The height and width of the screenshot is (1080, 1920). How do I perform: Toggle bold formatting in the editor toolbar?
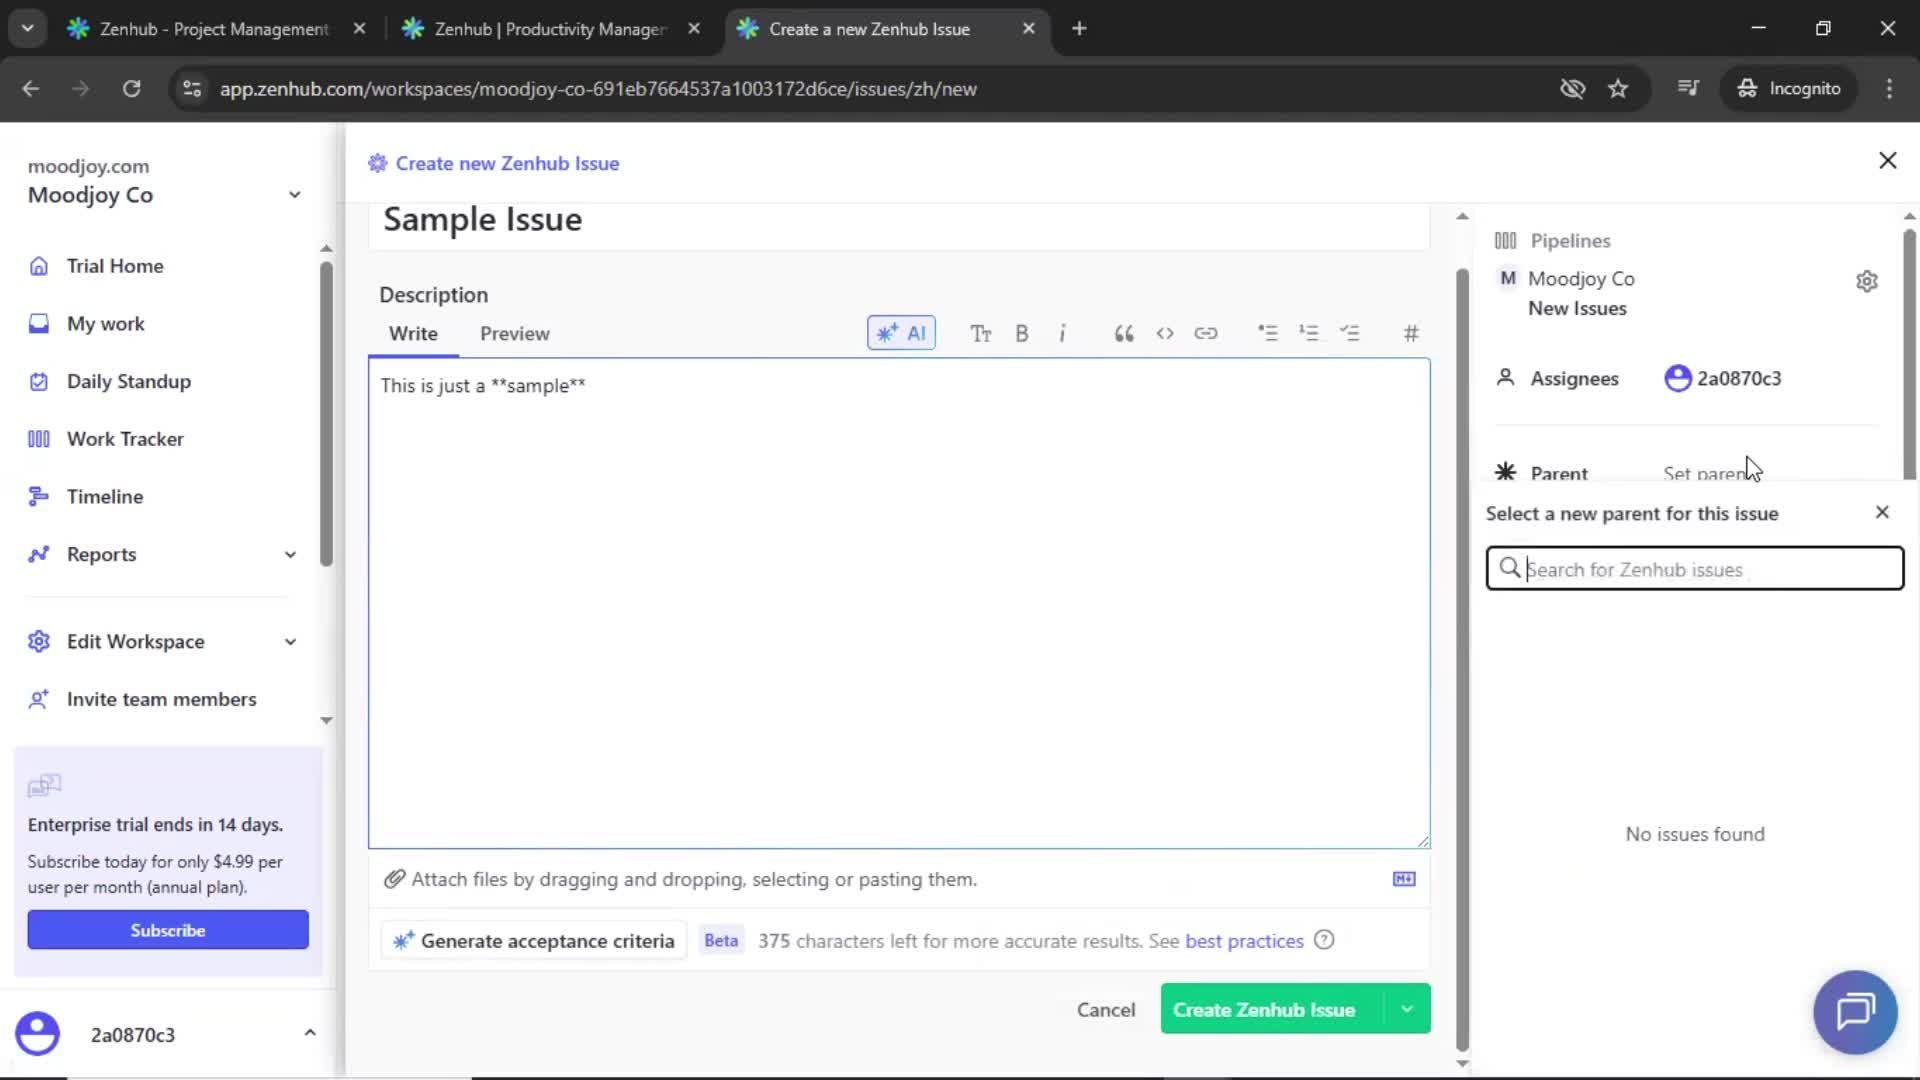[x=1021, y=333]
